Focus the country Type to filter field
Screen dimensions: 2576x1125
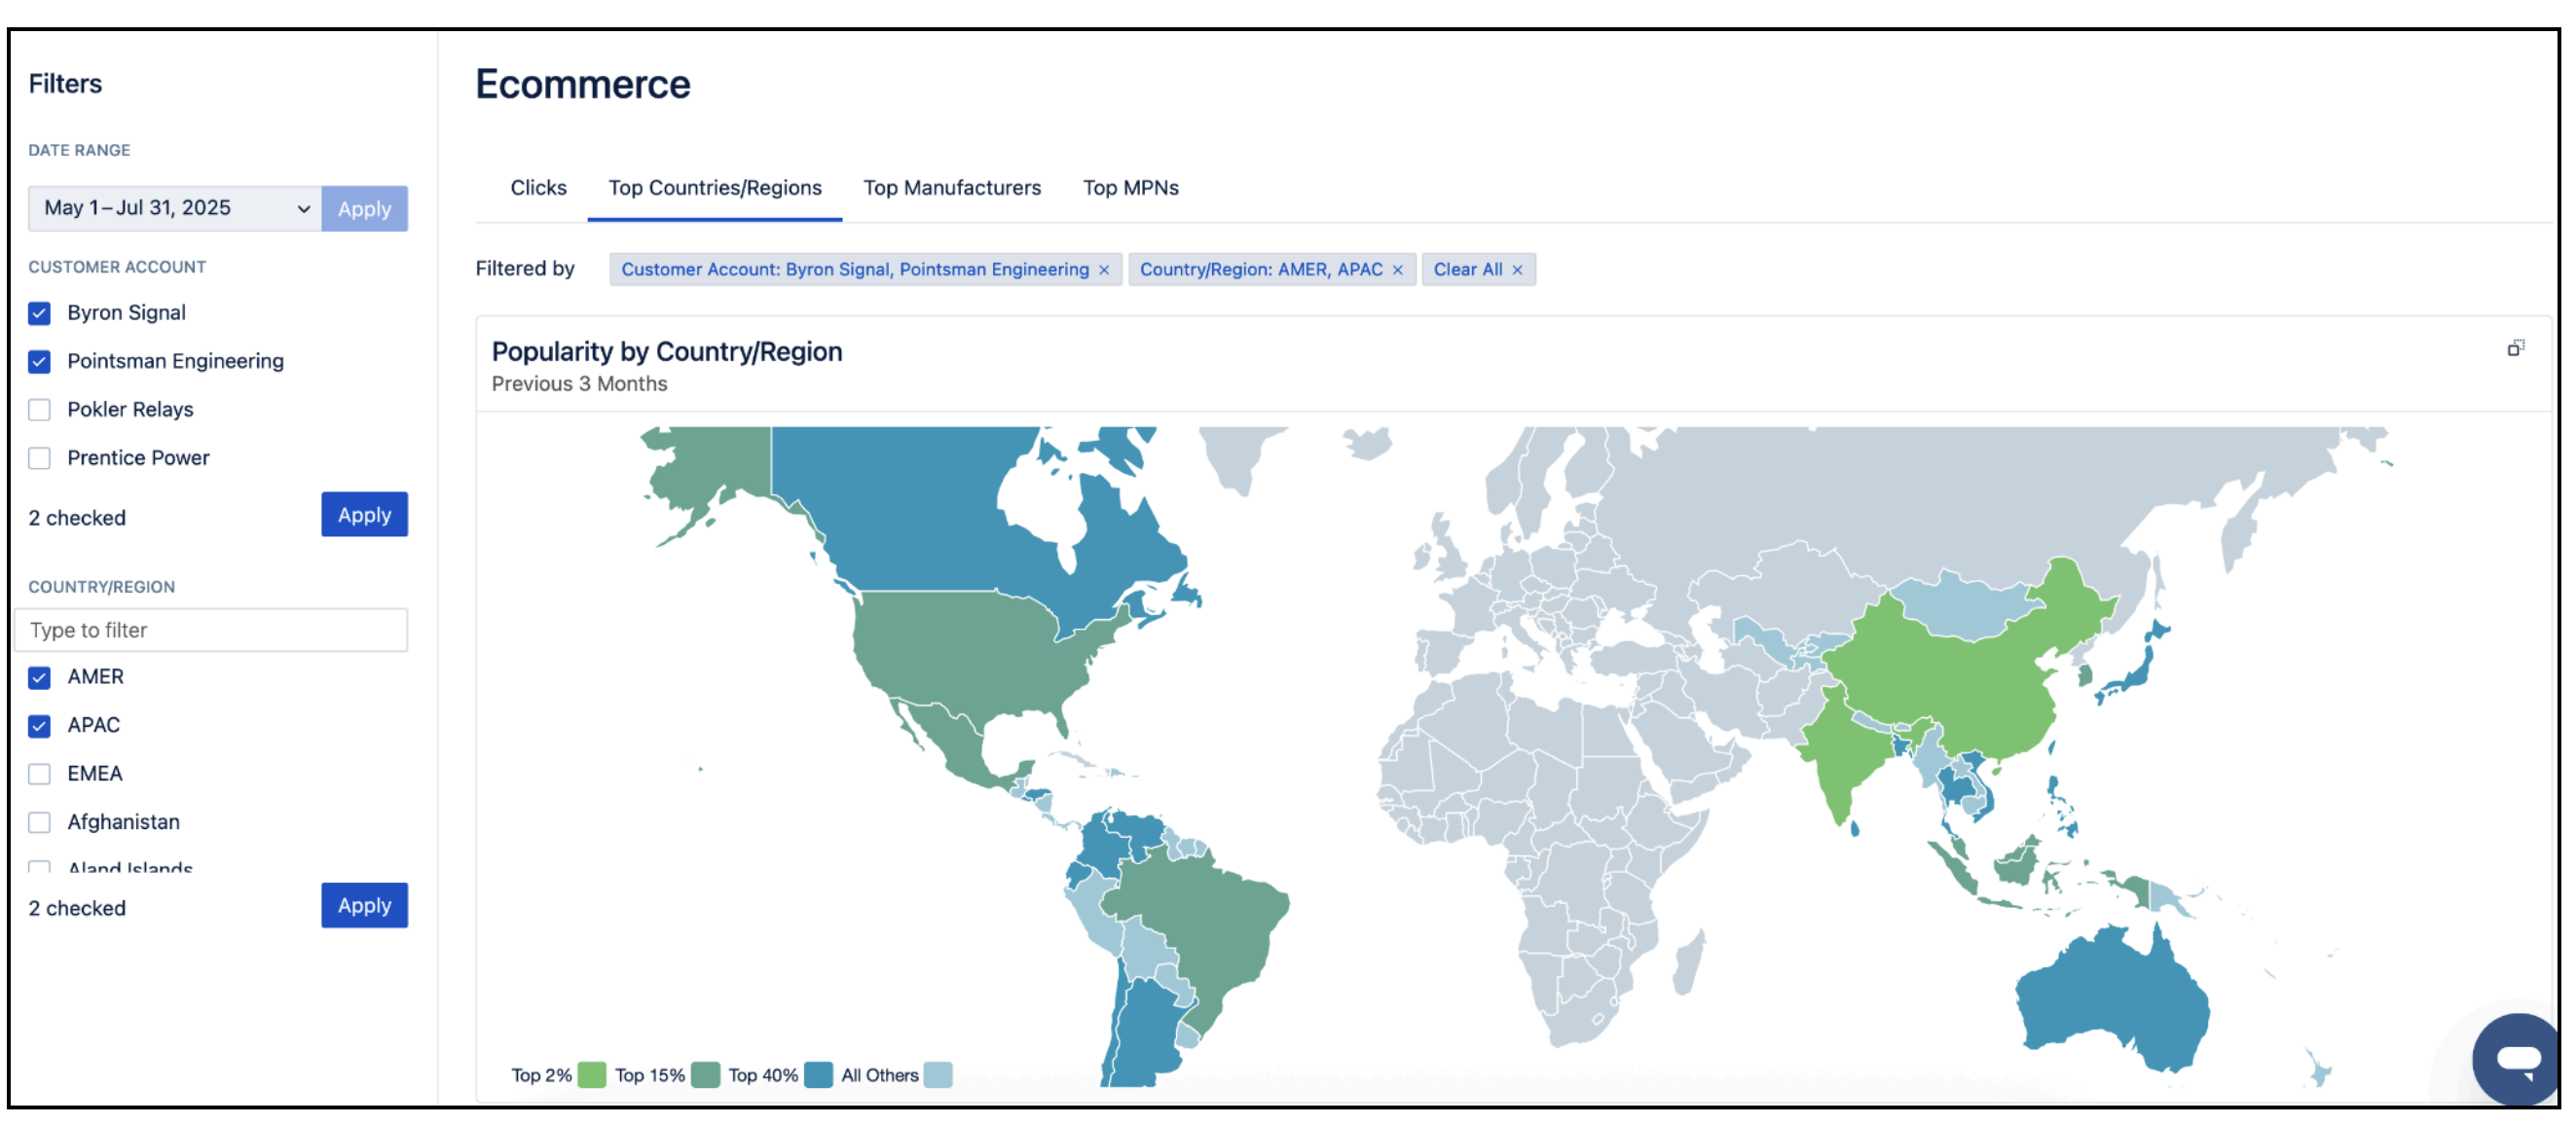tap(211, 630)
